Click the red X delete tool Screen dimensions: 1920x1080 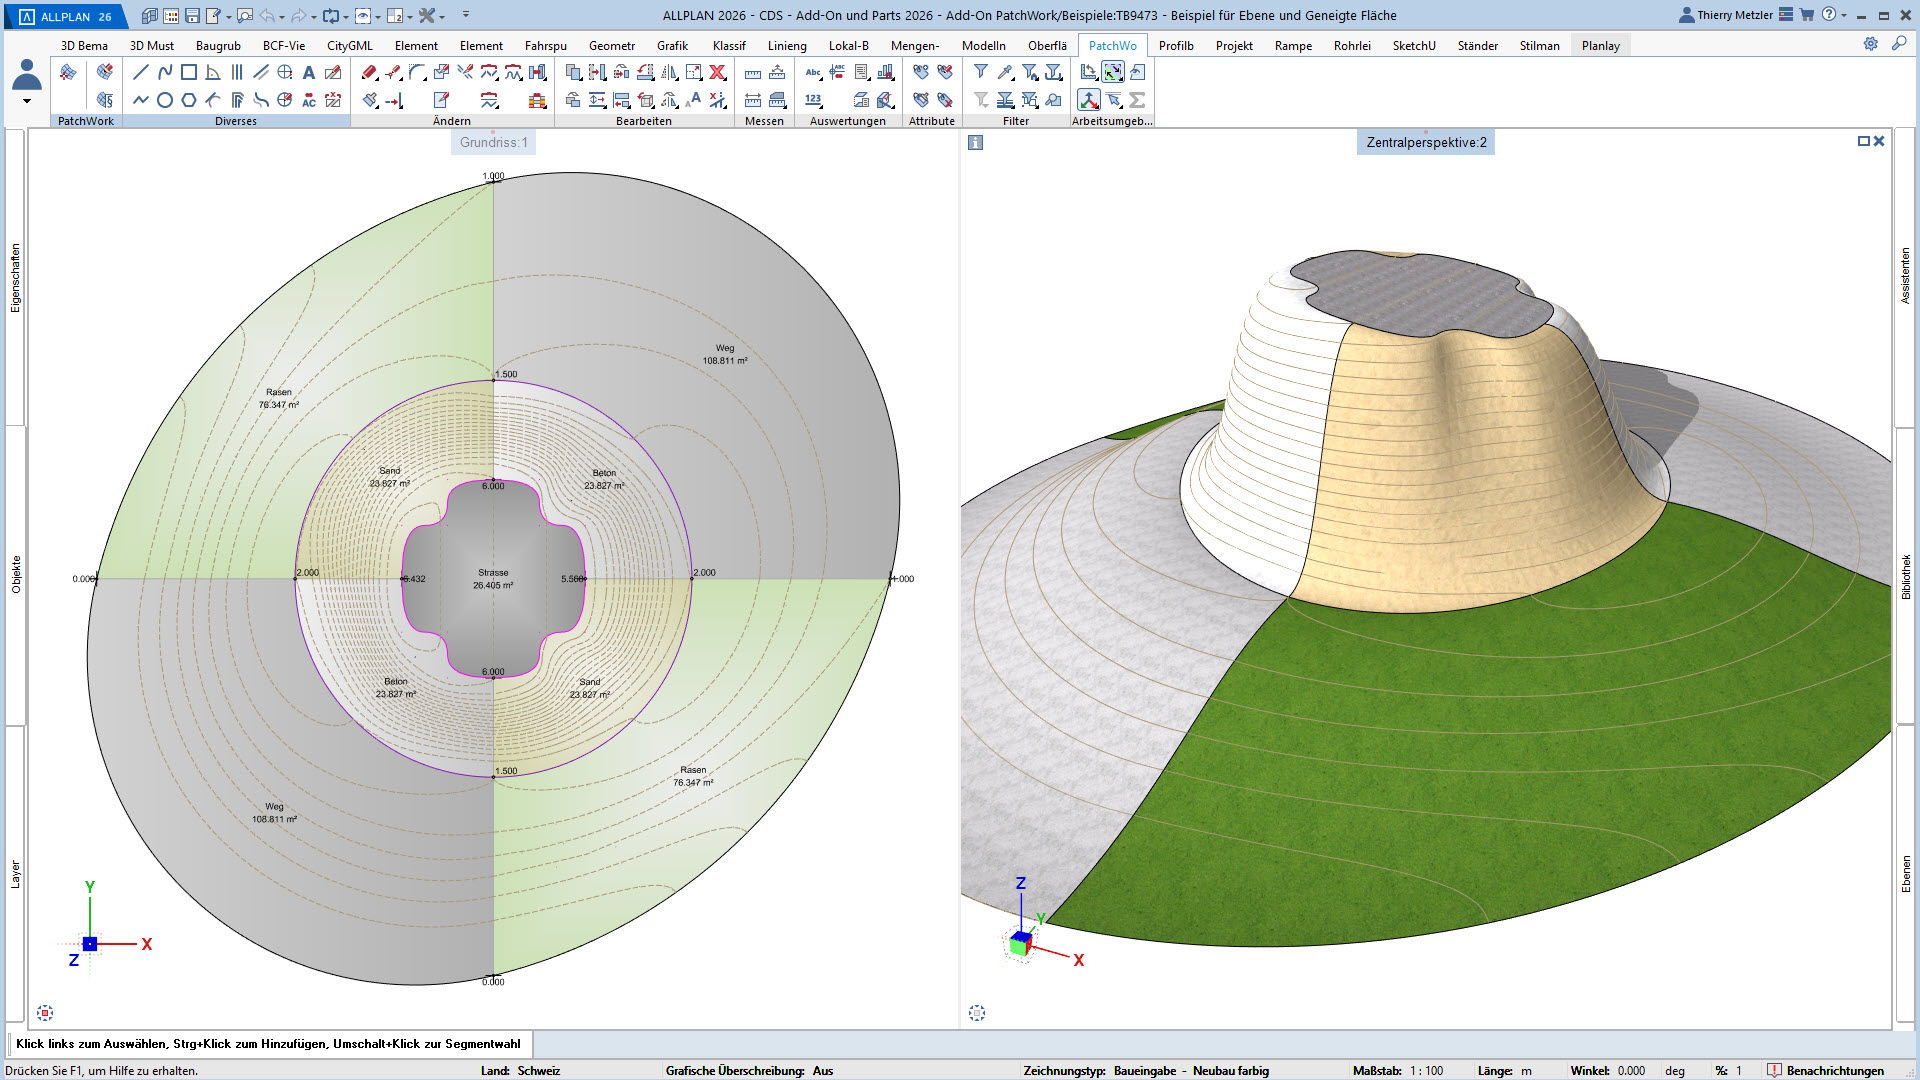point(717,72)
